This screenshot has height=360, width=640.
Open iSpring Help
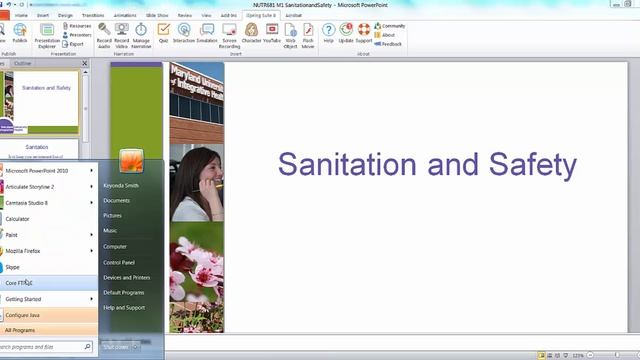[x=329, y=33]
